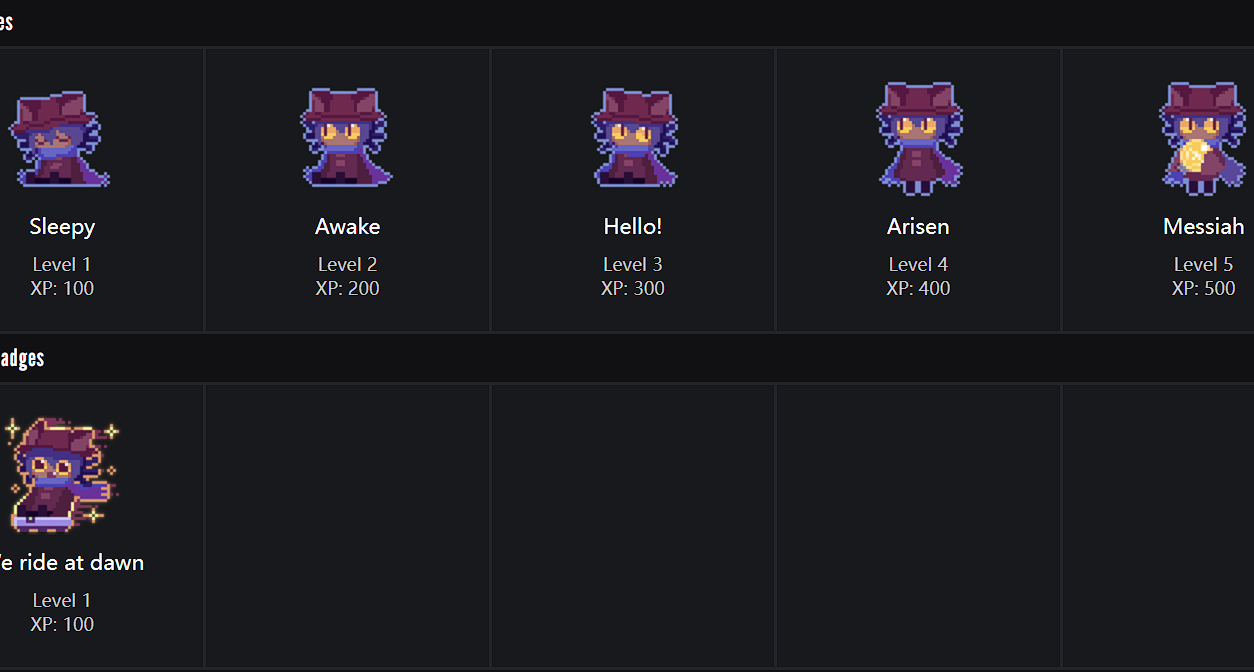Open the Messiah badge title
Screen dimensions: 1254x672
pos(1204,227)
